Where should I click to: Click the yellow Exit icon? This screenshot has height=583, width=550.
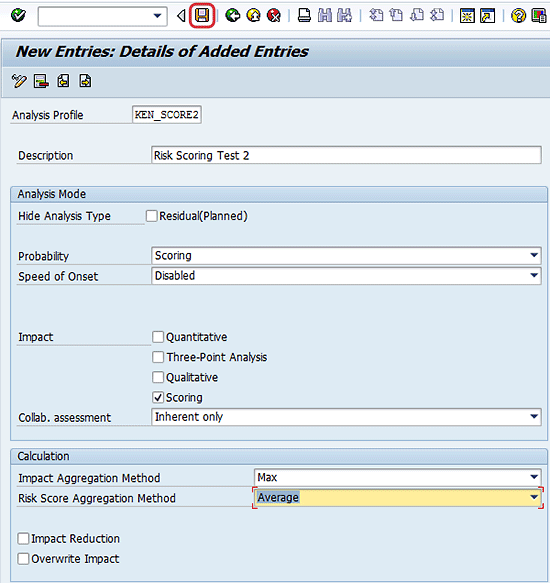254,16
